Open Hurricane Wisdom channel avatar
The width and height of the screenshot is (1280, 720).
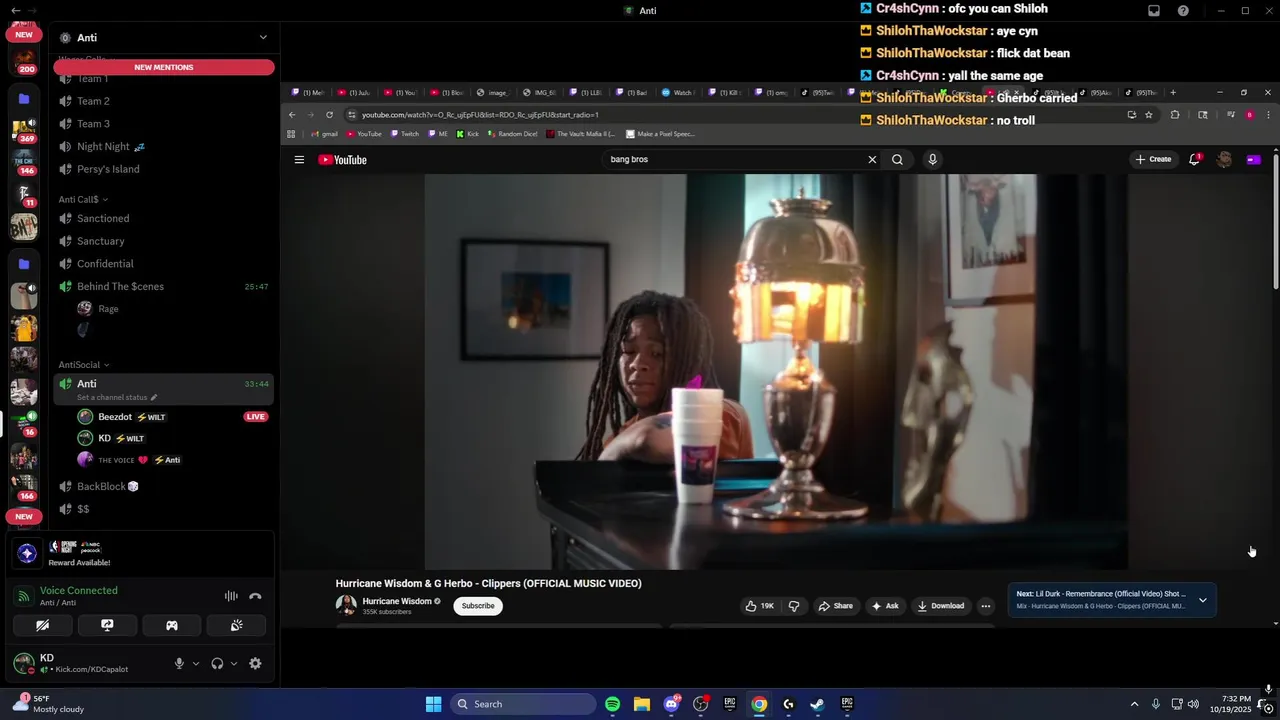coord(346,606)
